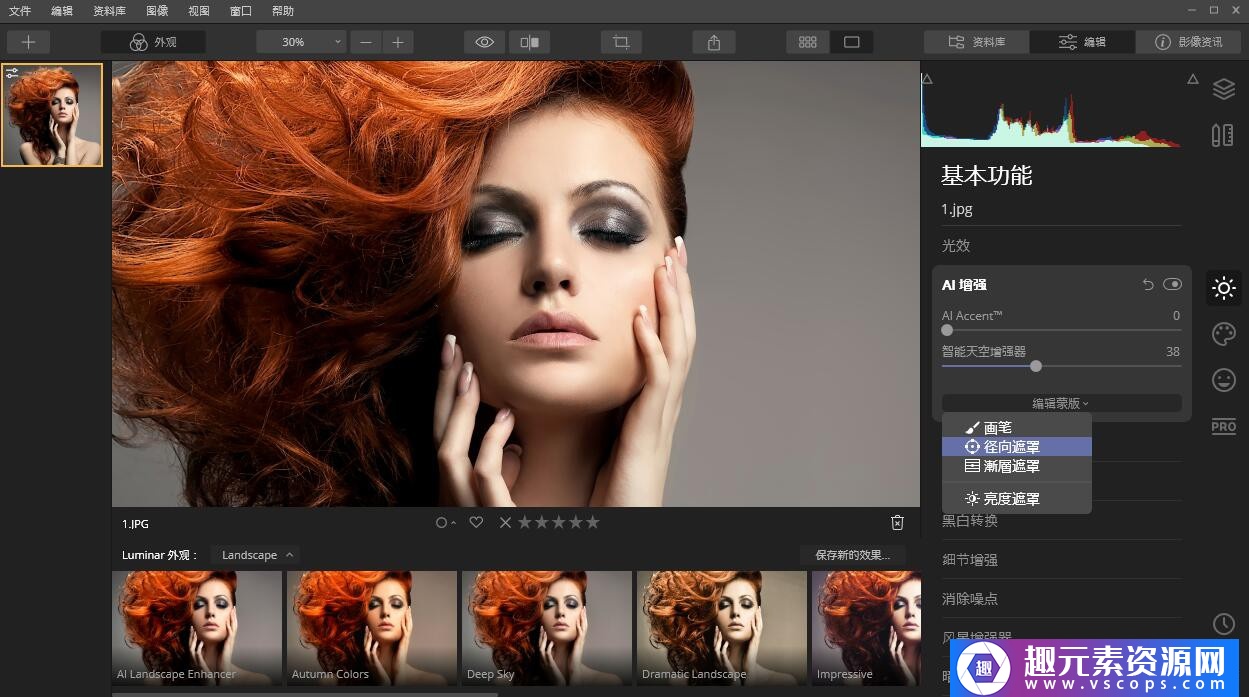Click the share/export icon

(713, 42)
